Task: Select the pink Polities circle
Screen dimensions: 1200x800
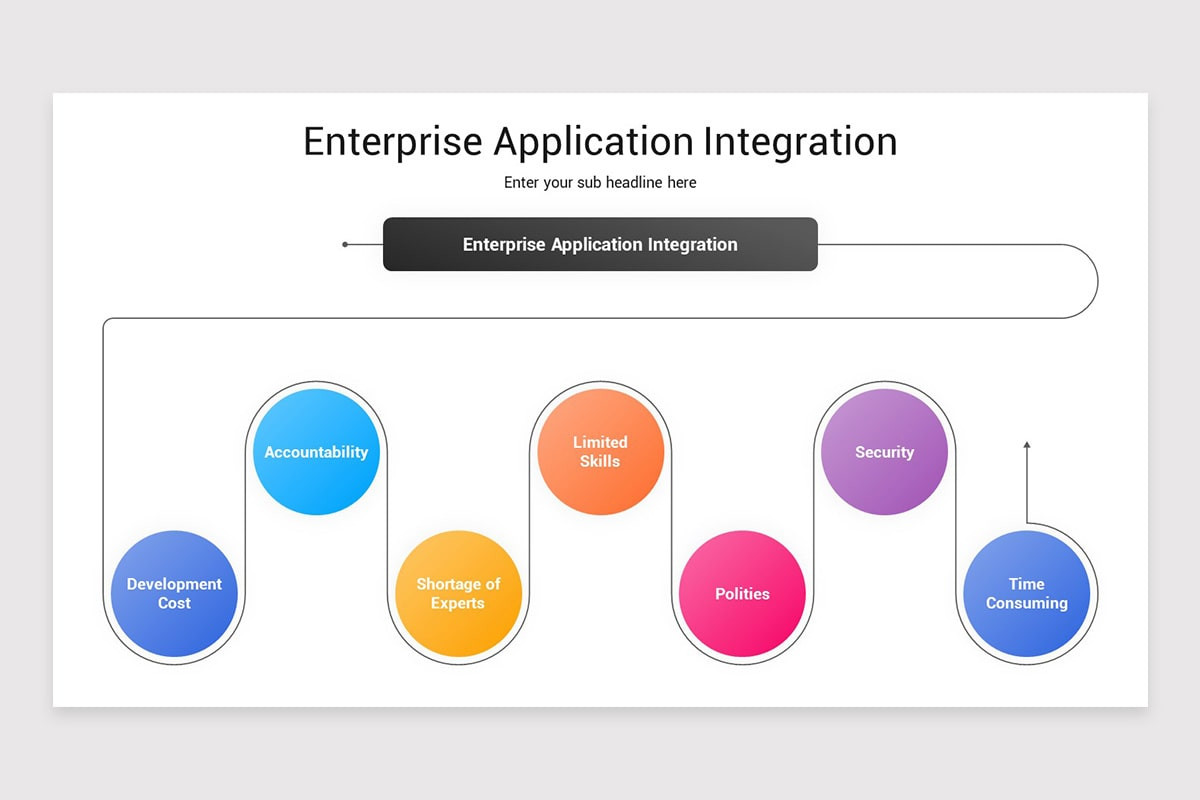Action: click(x=743, y=593)
